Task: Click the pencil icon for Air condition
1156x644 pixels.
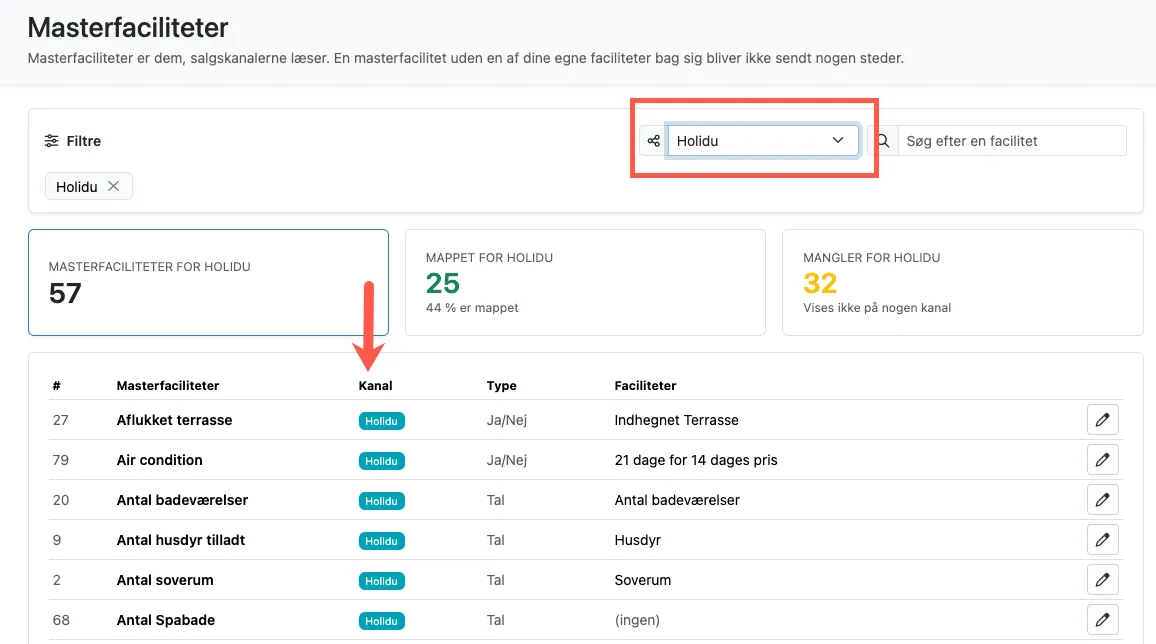Action: pyautogui.click(x=1102, y=460)
